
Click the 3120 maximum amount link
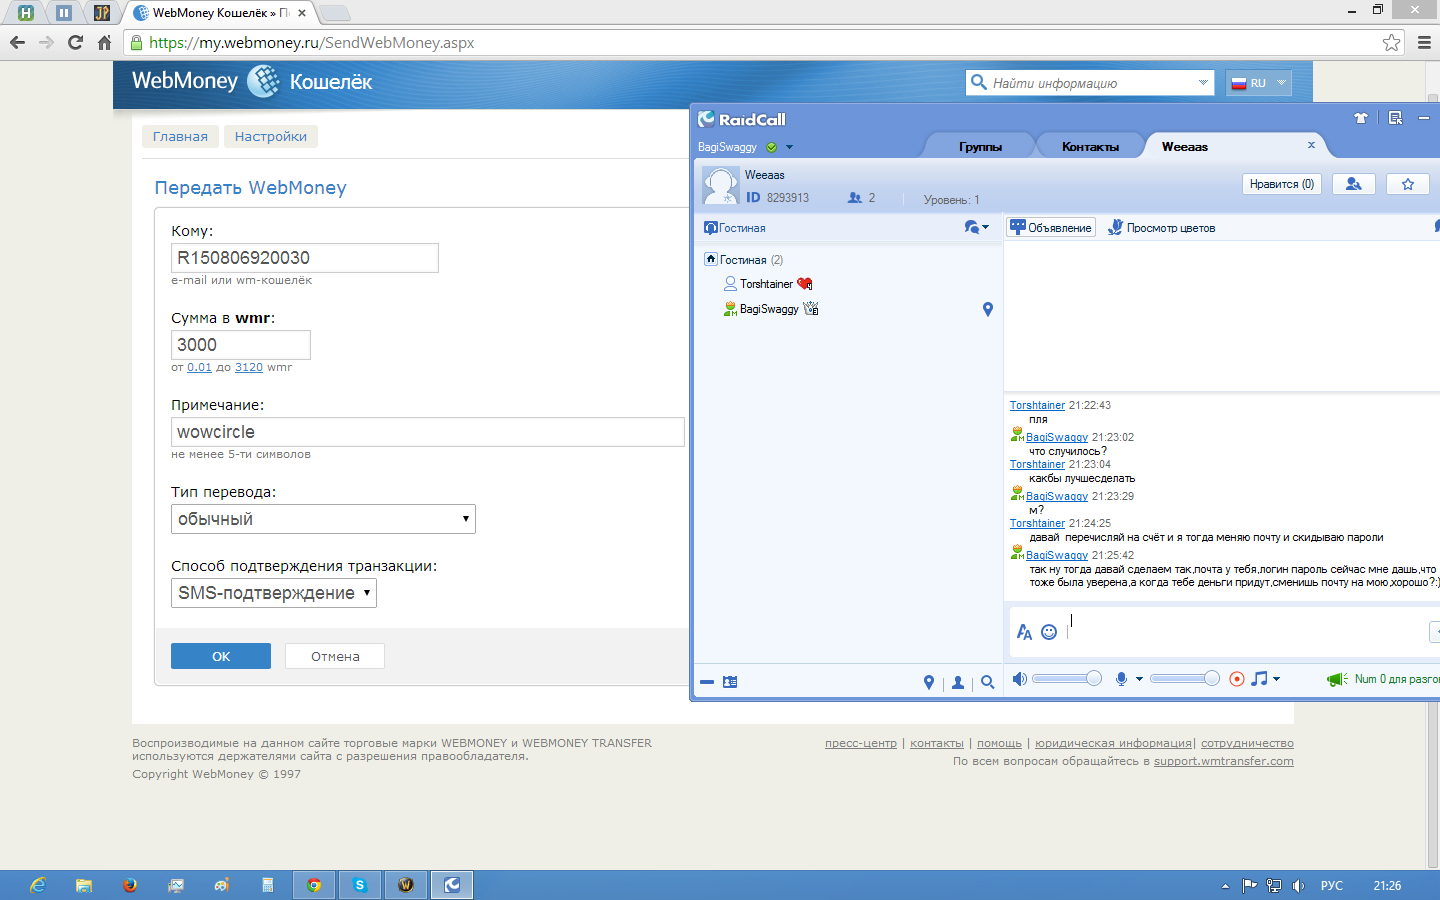point(249,367)
